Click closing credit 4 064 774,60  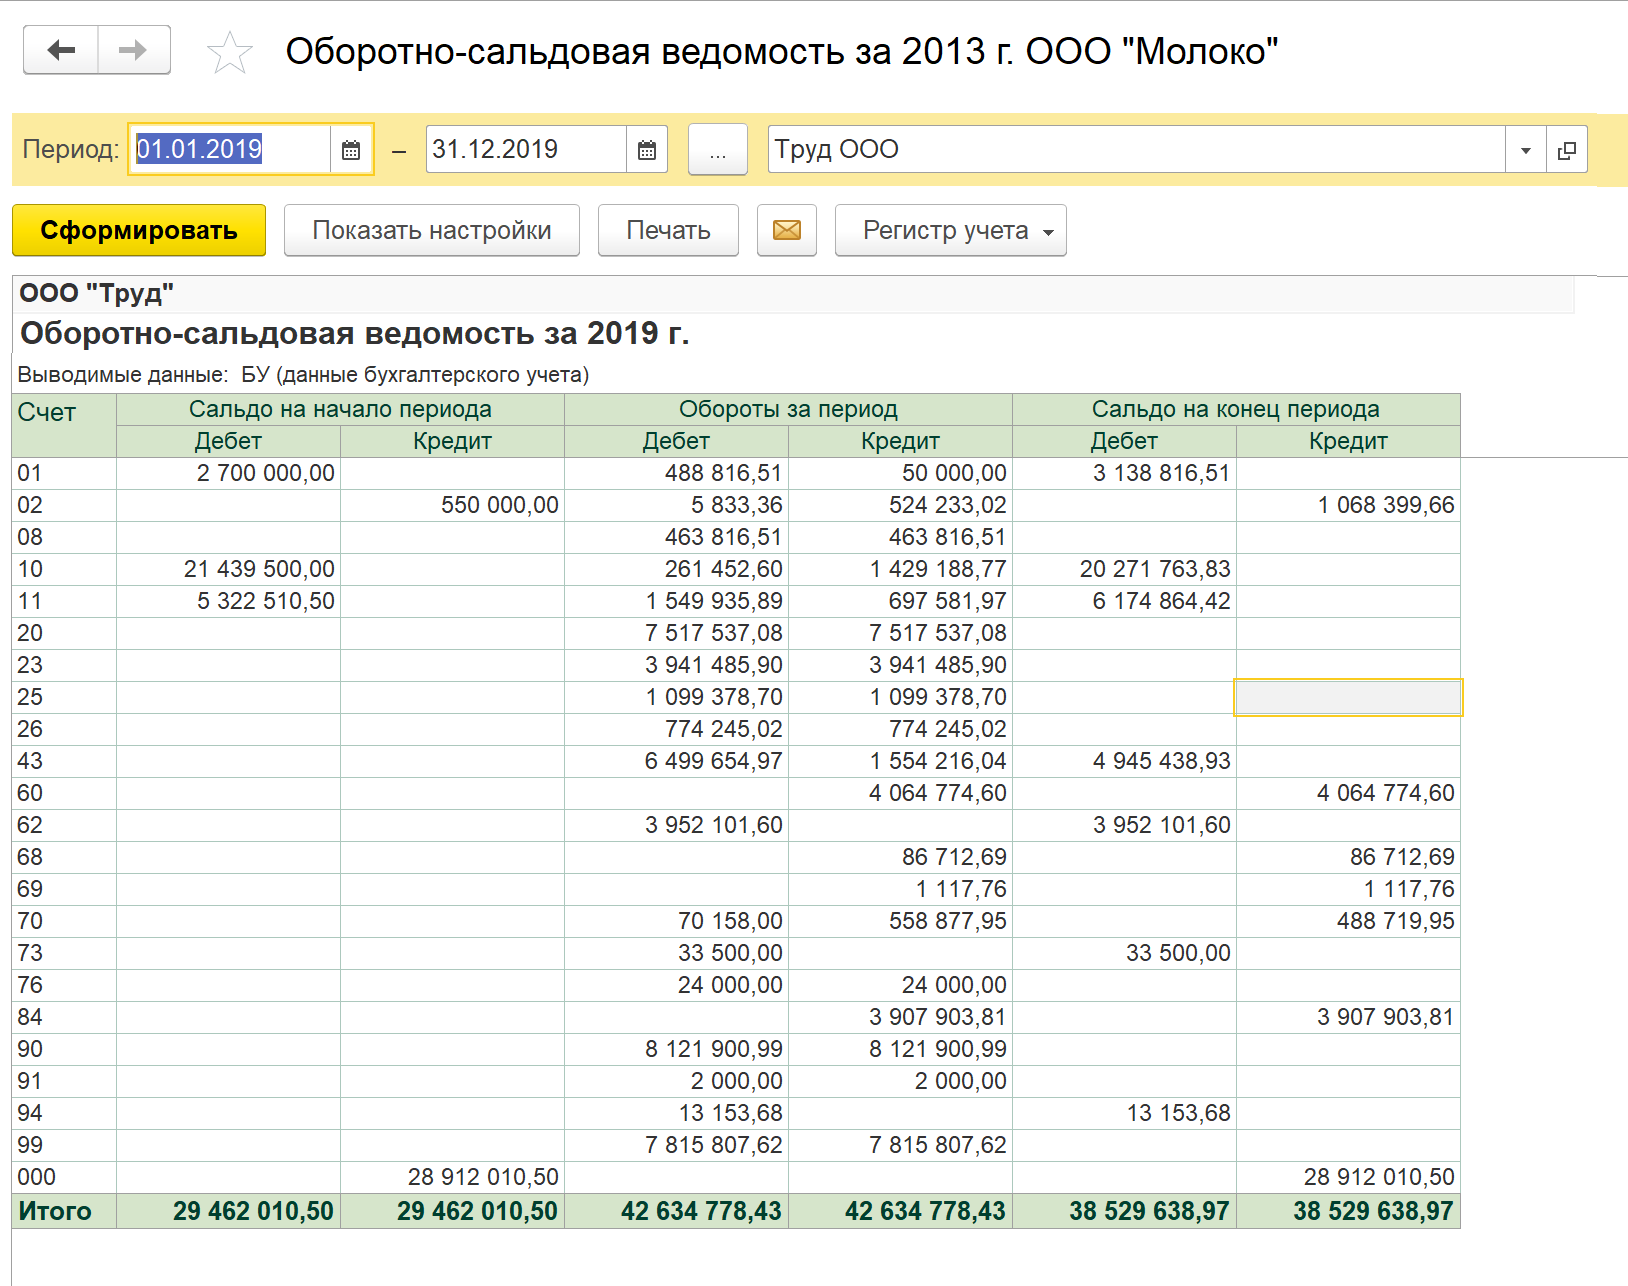(1386, 793)
